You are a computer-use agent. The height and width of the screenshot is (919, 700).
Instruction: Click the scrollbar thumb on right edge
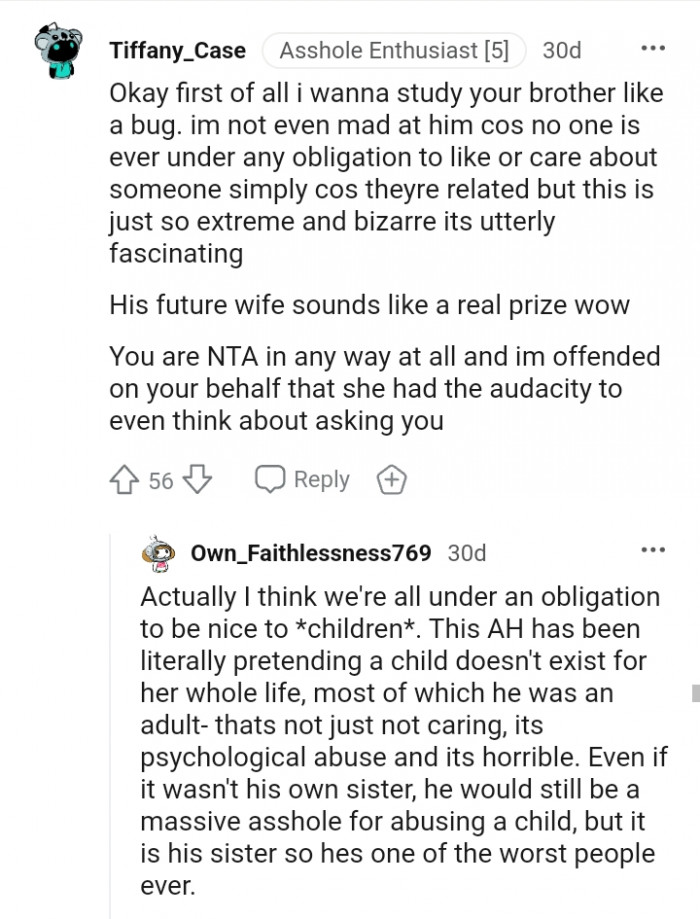point(695,692)
